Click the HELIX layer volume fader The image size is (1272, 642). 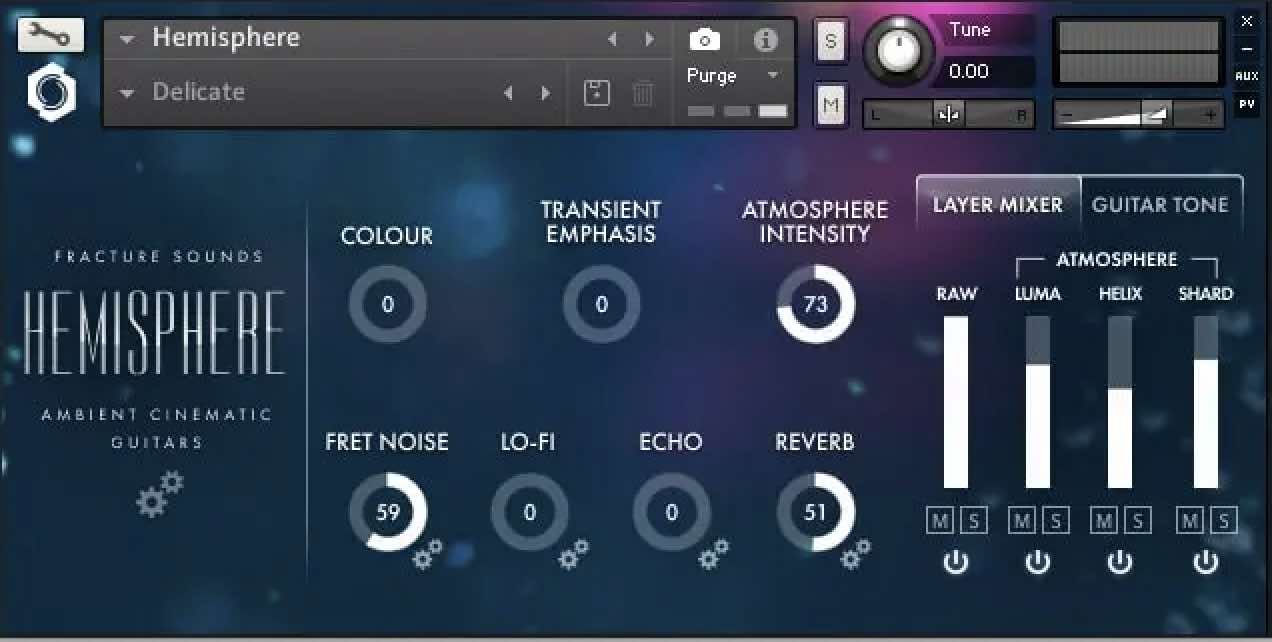tap(1120, 402)
